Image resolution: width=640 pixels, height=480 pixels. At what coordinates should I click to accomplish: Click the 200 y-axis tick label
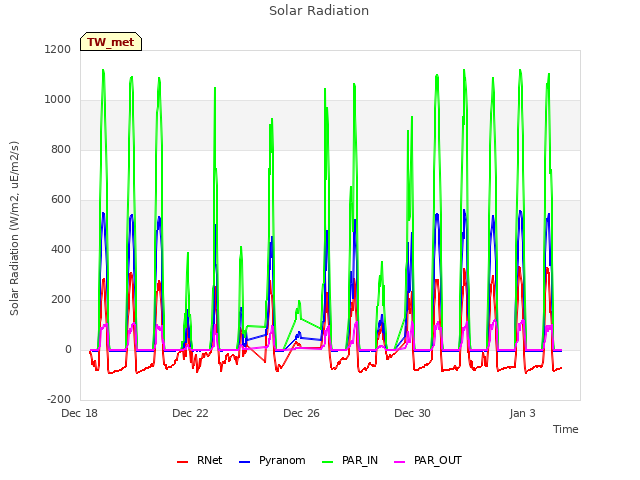click(x=61, y=300)
